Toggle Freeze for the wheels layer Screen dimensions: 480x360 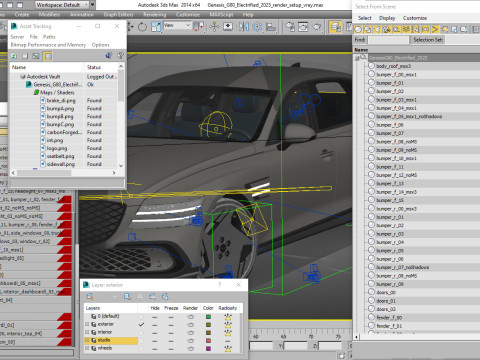(171, 348)
